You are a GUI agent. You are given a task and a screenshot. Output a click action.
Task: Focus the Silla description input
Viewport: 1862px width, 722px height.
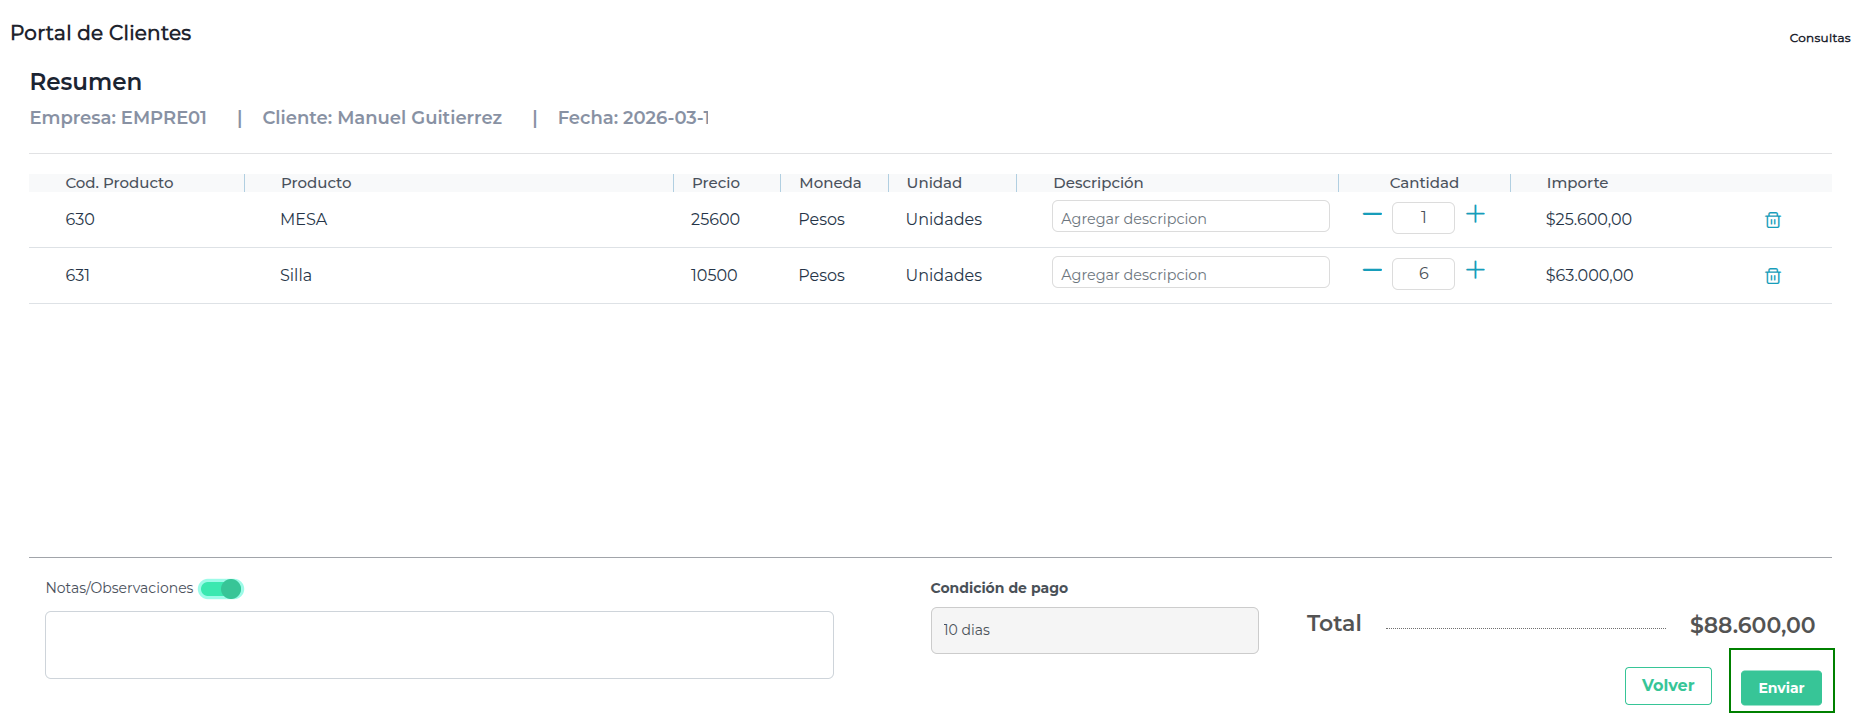(1190, 274)
